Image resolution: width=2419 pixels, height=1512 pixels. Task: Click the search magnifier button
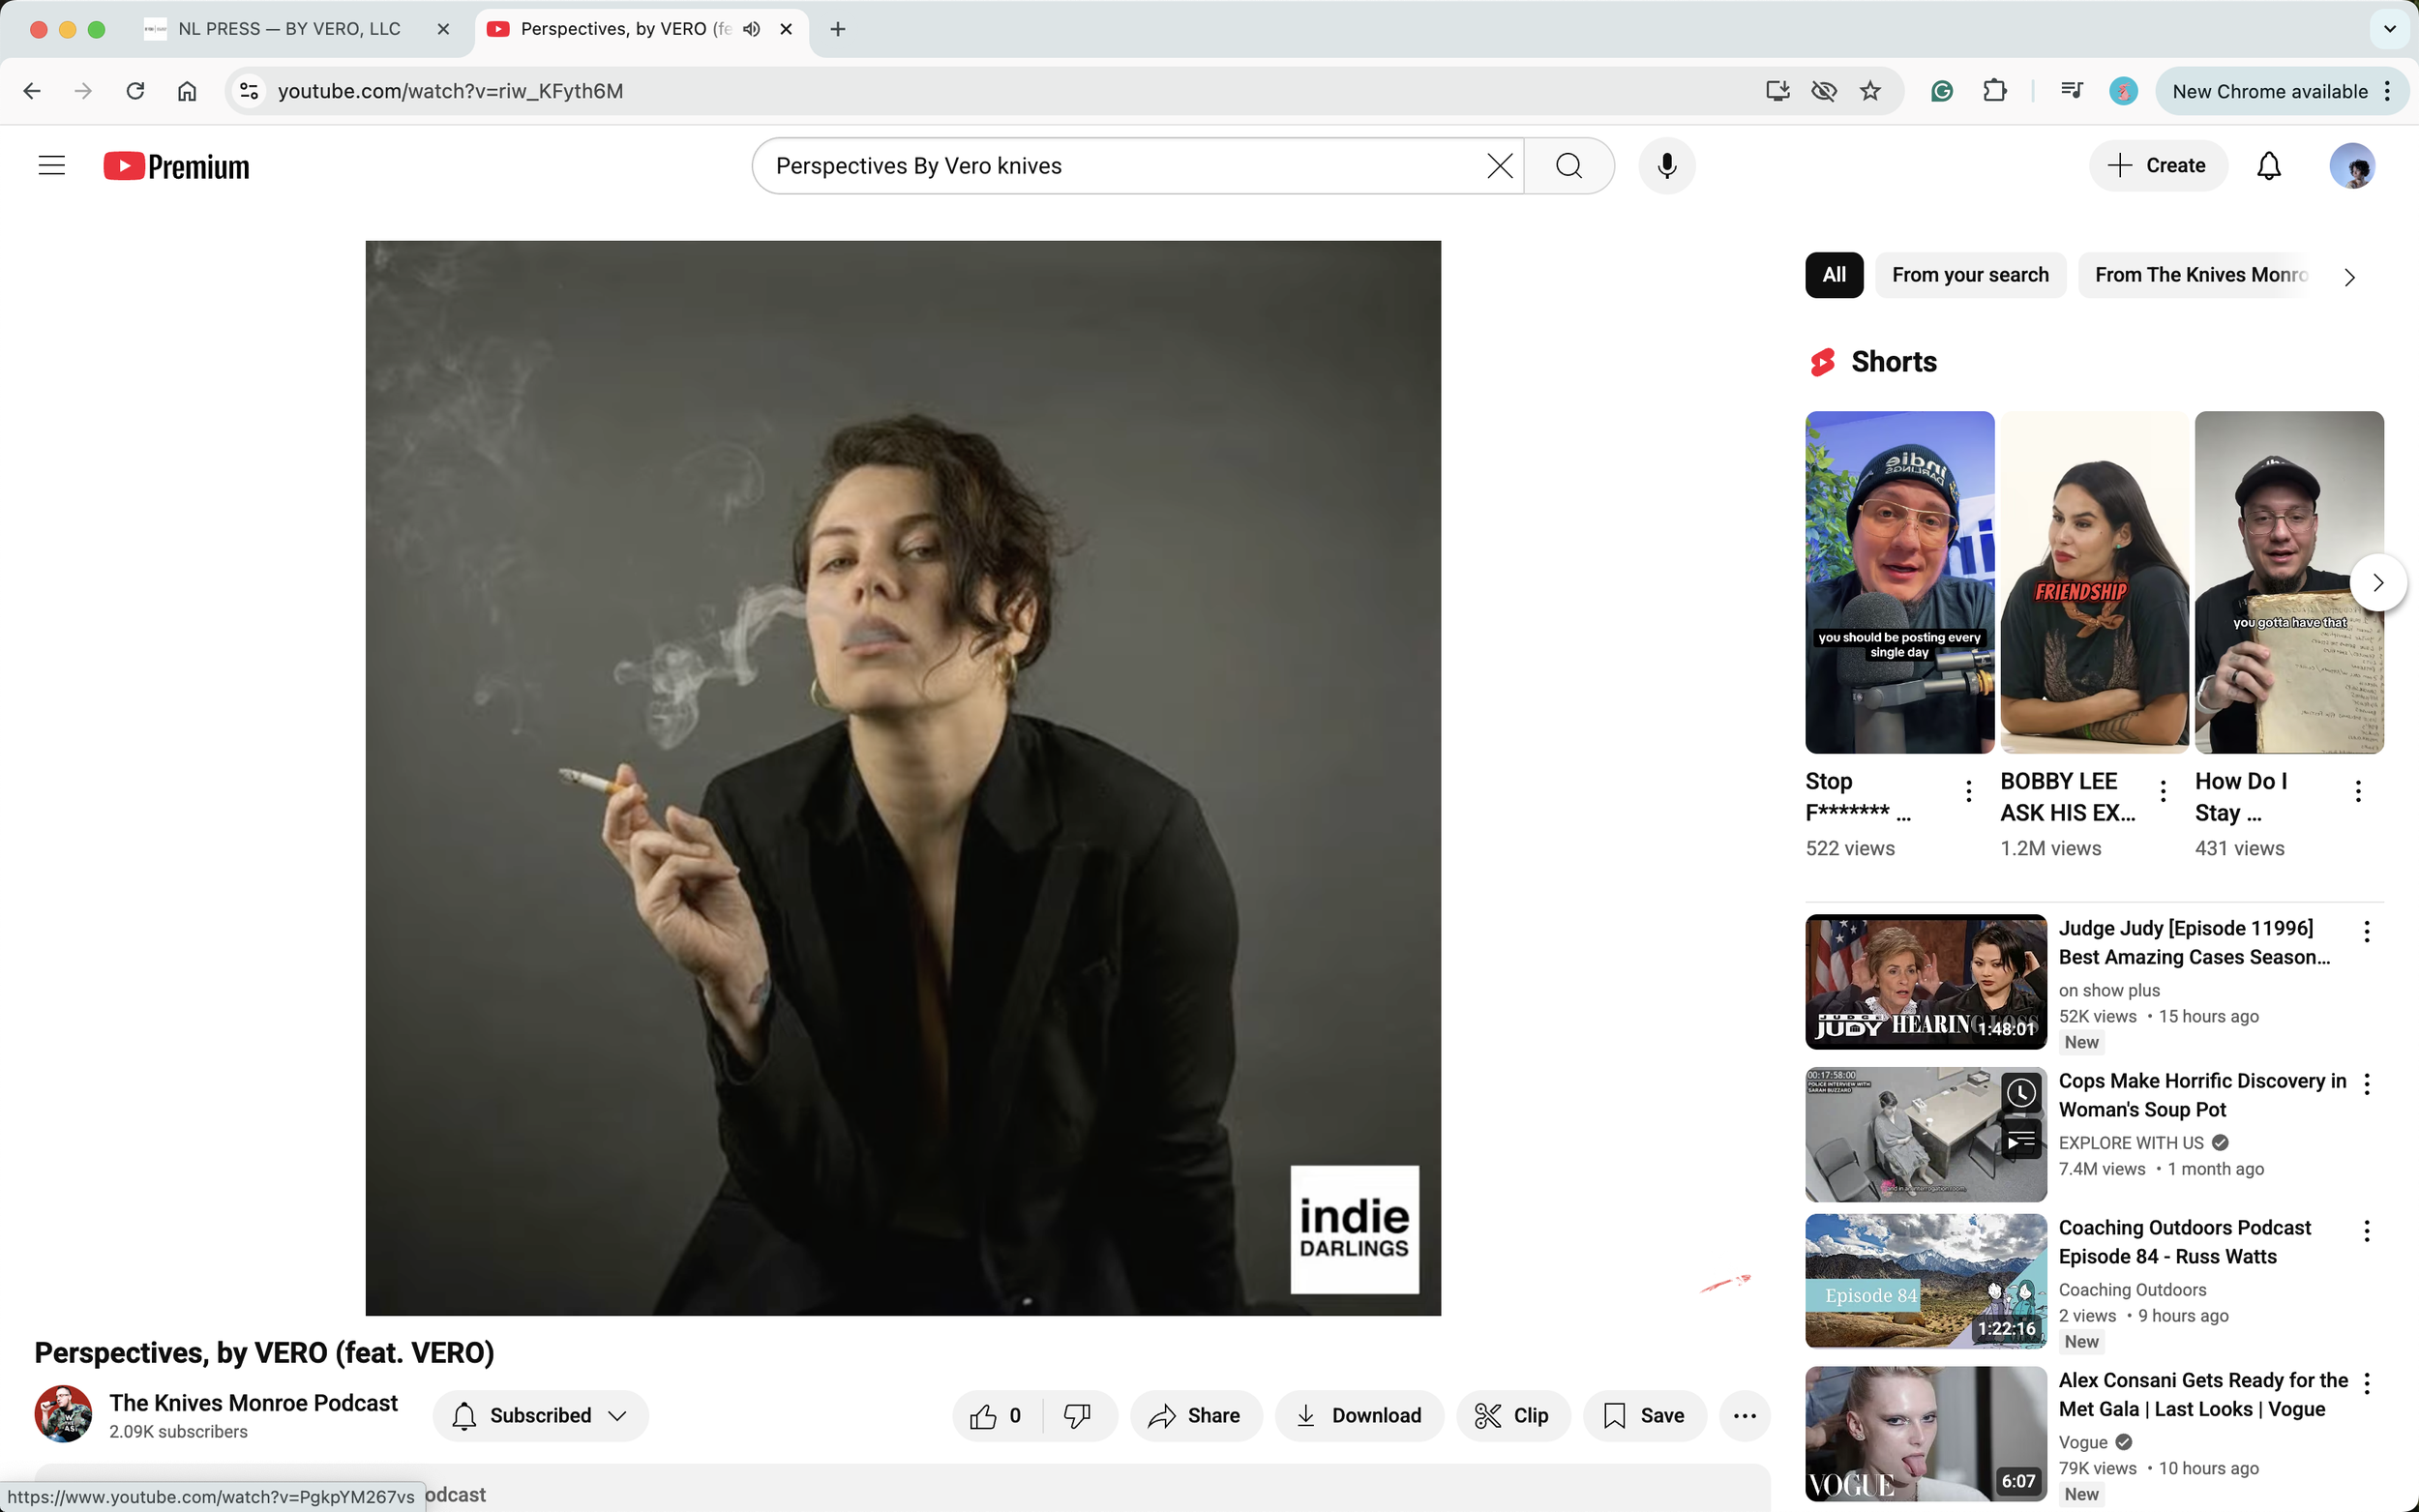[1569, 166]
